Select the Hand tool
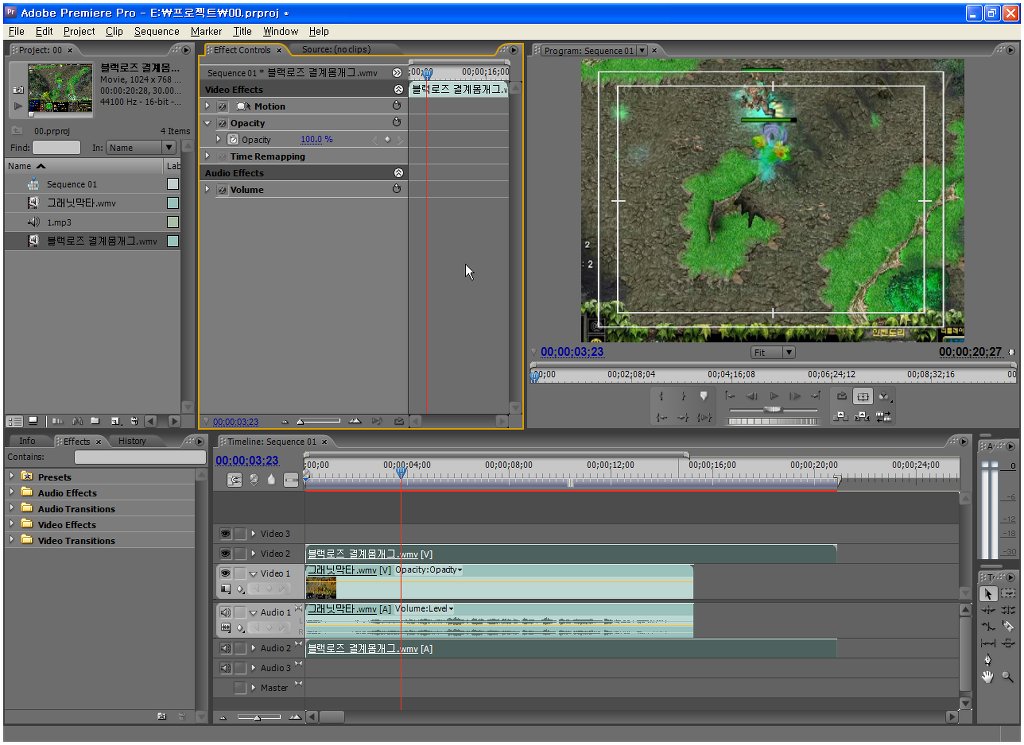 tap(988, 676)
